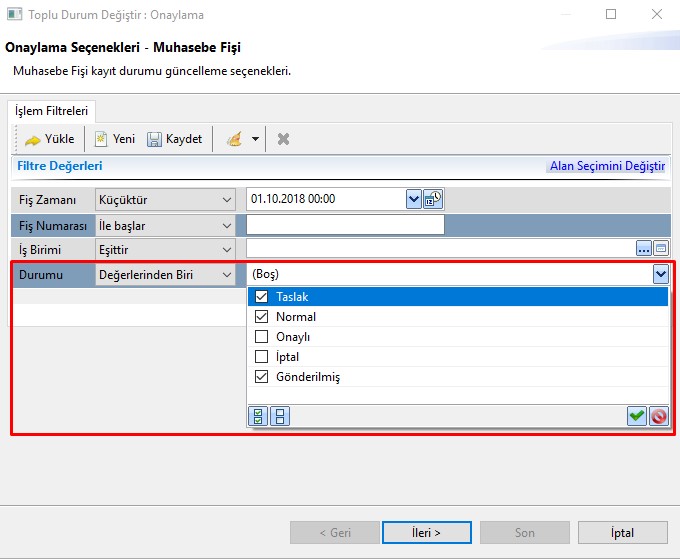The image size is (680, 559).
Task: Click the deselect-all icon in dropdown footer
Action: (280, 417)
